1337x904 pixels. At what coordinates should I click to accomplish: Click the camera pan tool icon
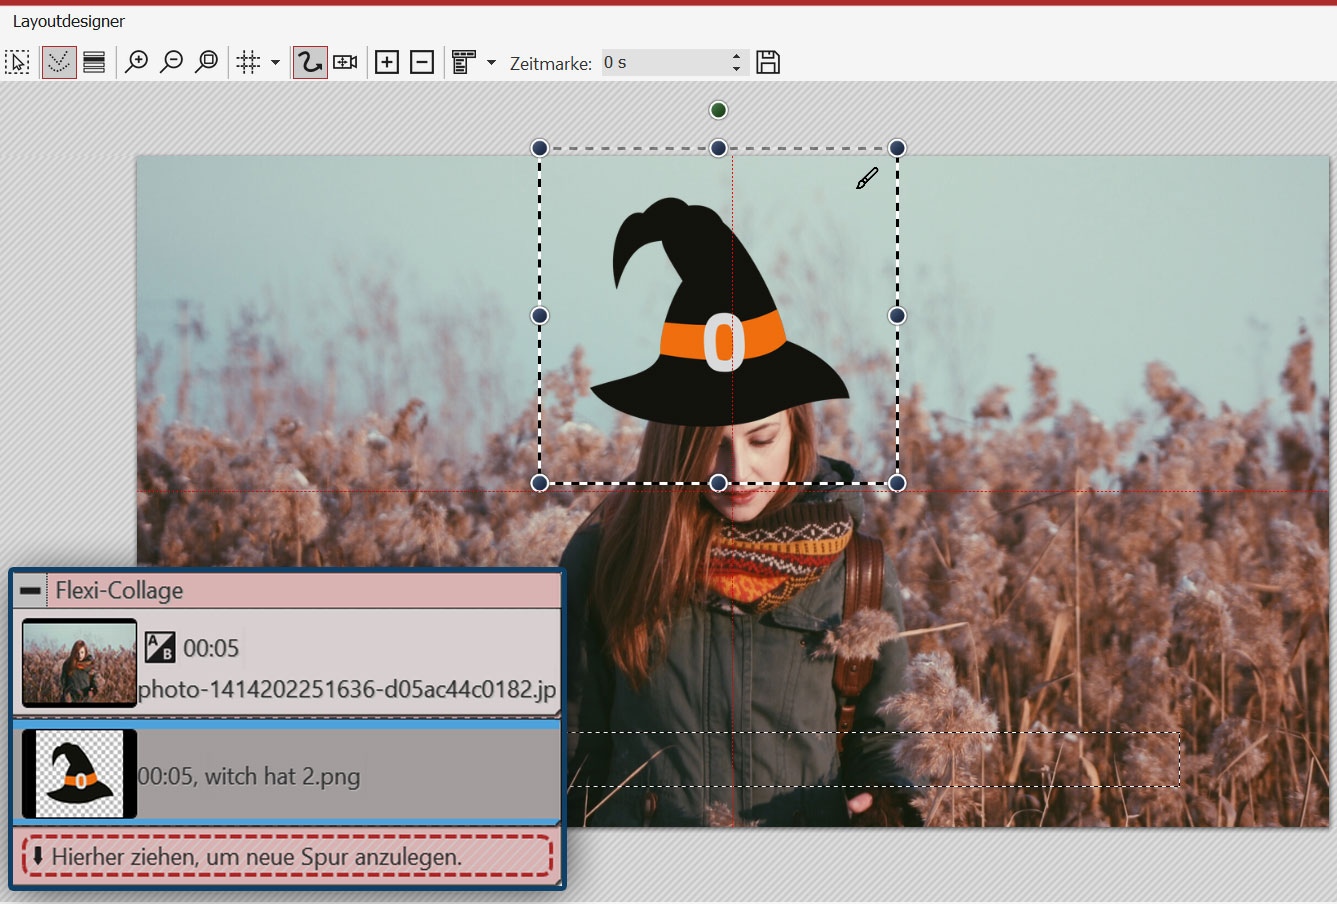click(345, 63)
